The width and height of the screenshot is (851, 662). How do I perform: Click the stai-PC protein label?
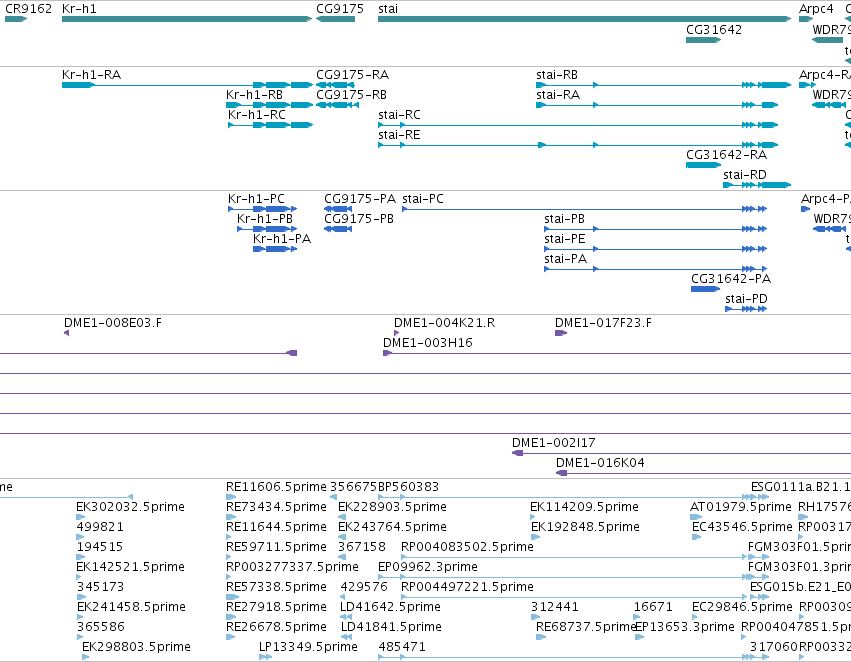423,199
